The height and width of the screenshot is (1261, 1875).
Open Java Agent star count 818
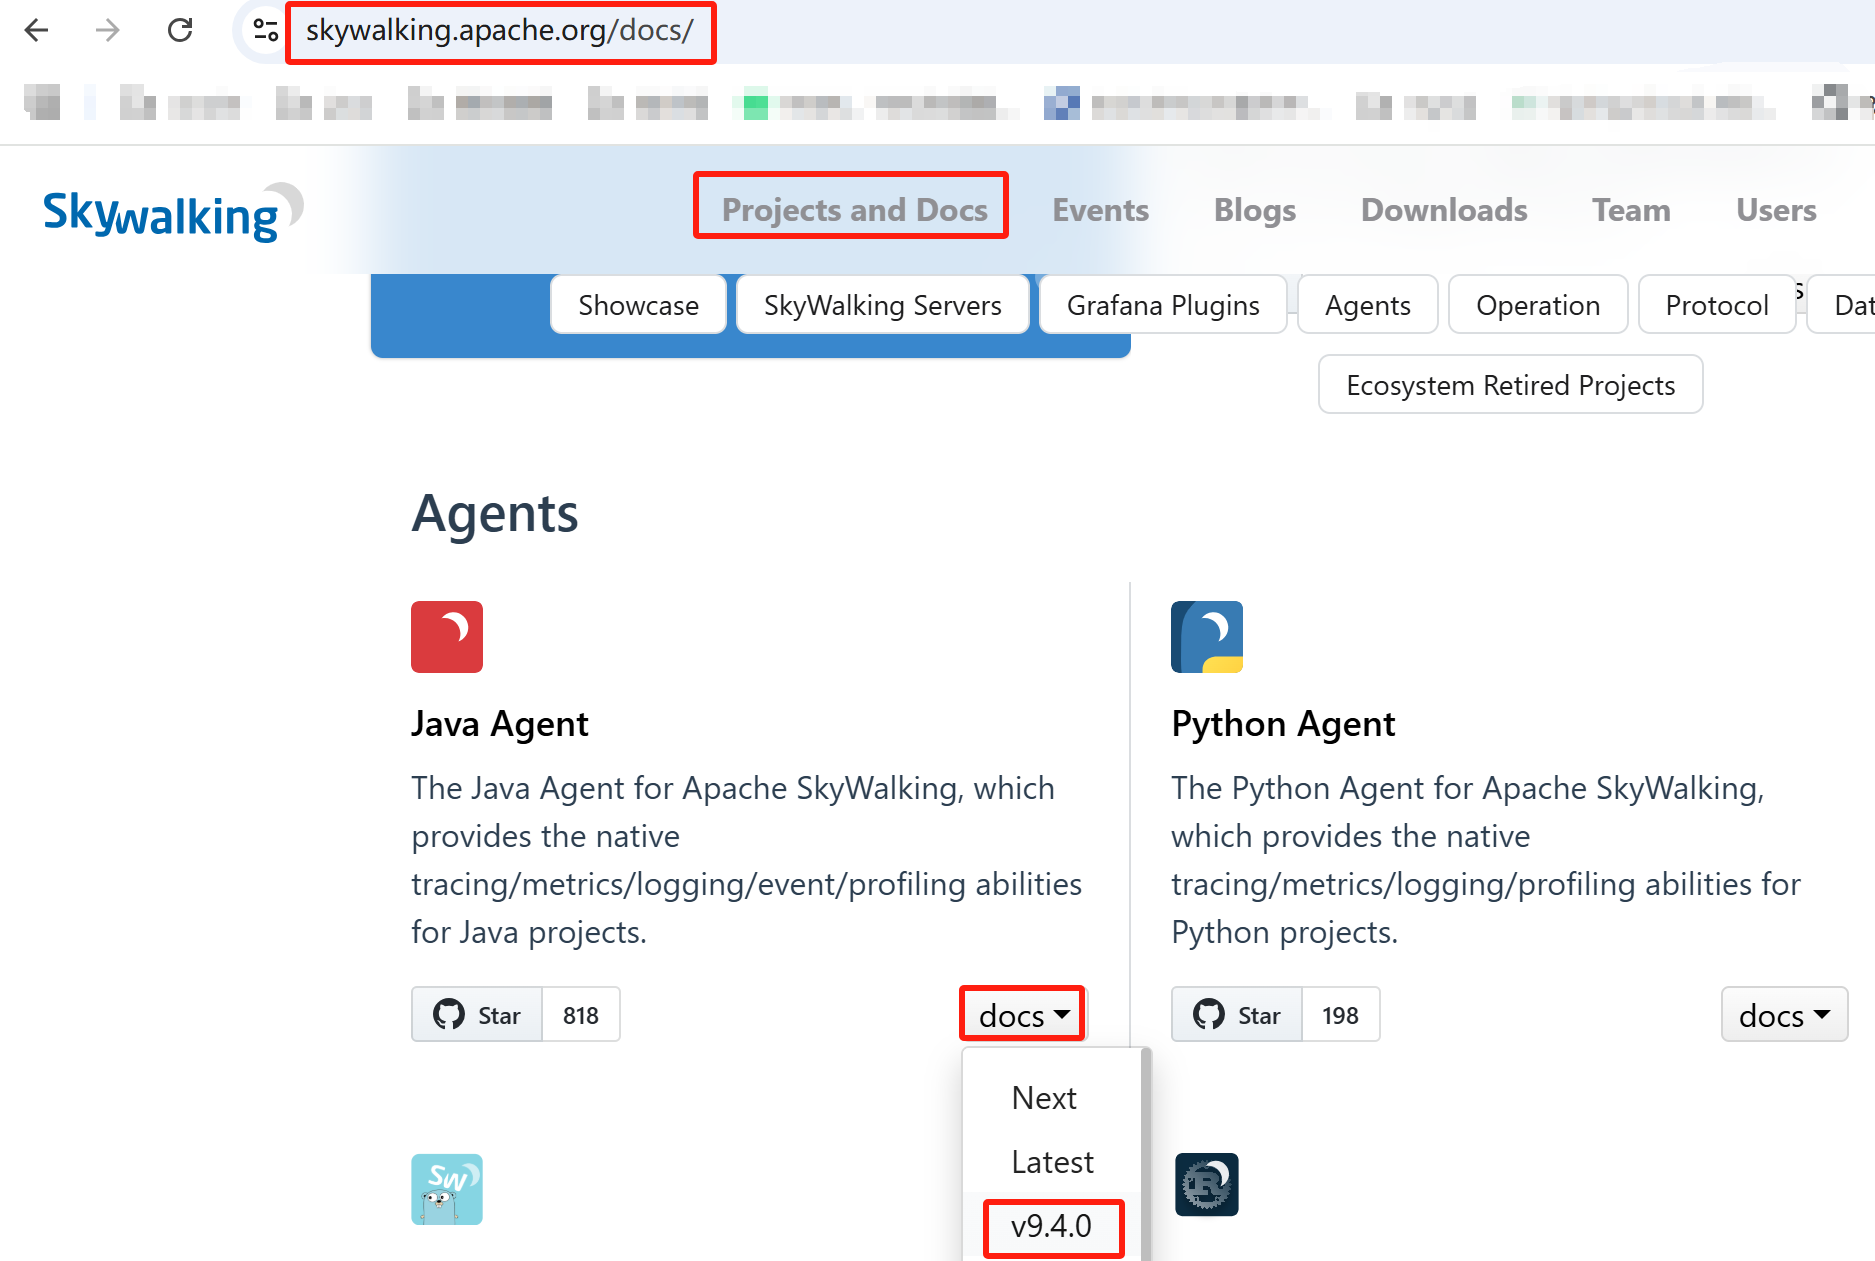pyautogui.click(x=581, y=1015)
